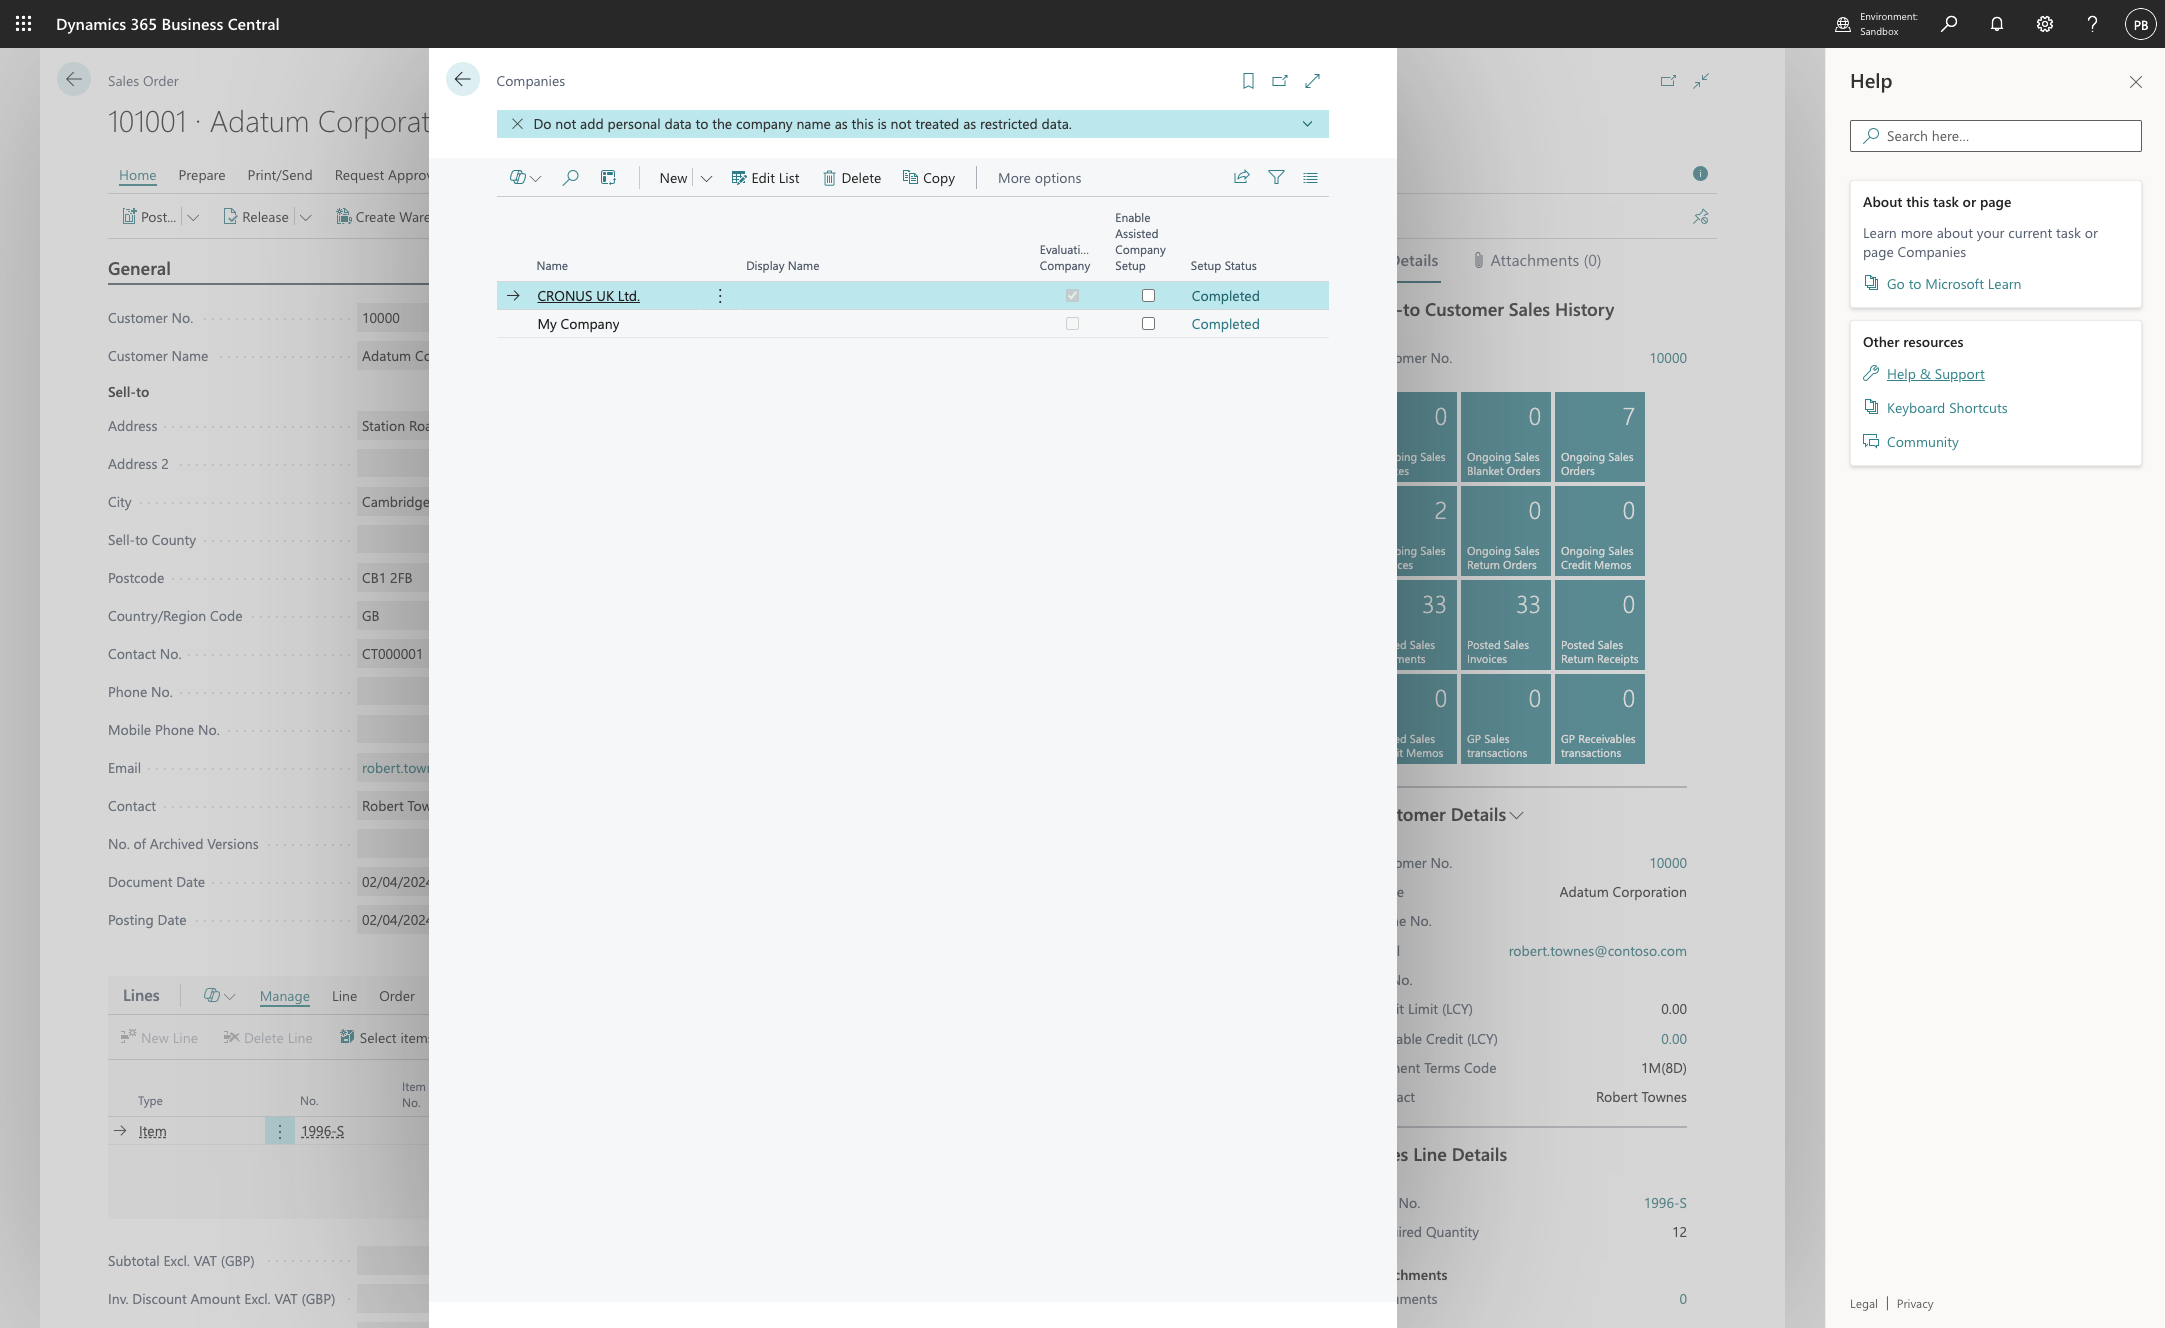This screenshot has width=2165, height=1328.
Task: Open the notifications bell
Action: click(1996, 24)
